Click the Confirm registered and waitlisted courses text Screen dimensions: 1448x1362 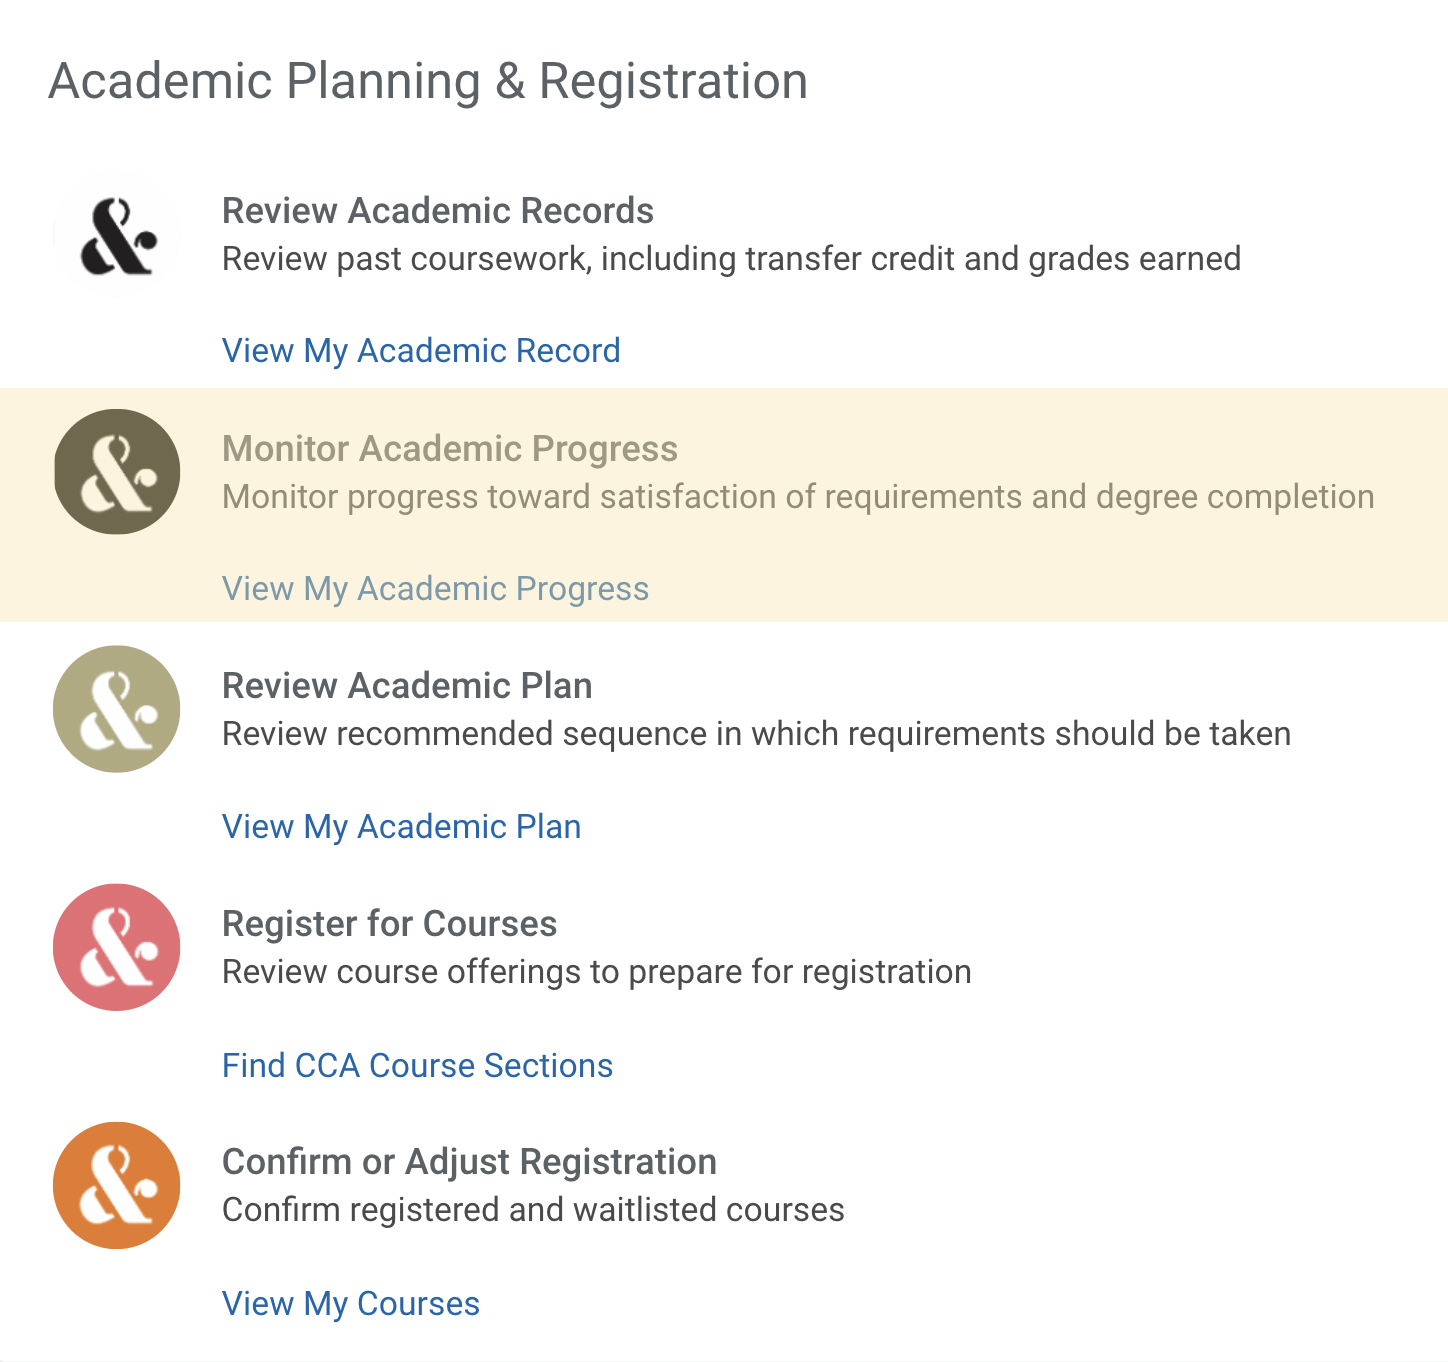click(533, 1210)
